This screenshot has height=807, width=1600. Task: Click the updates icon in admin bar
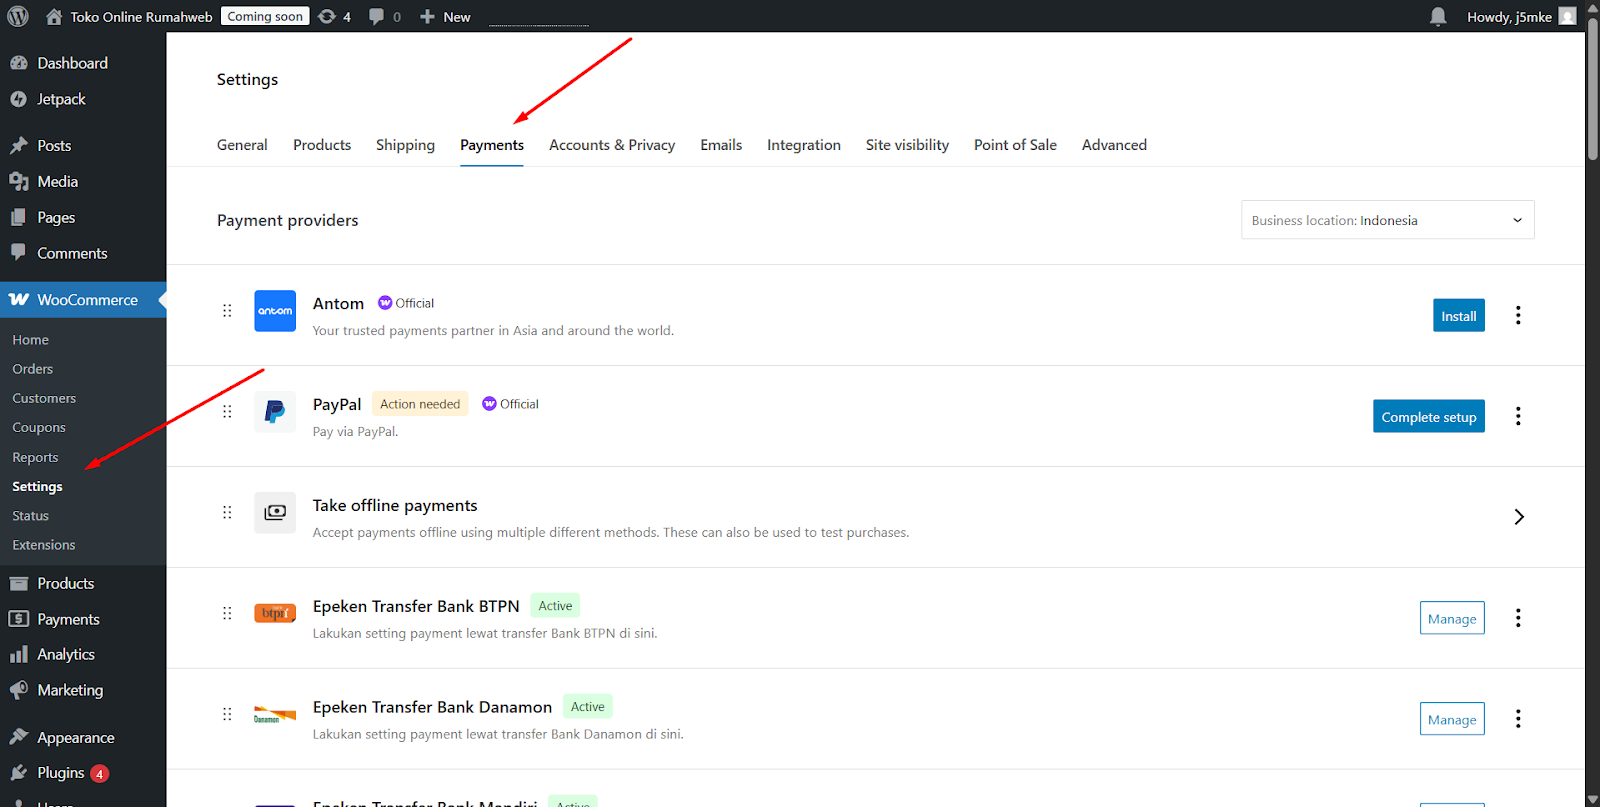coord(327,16)
